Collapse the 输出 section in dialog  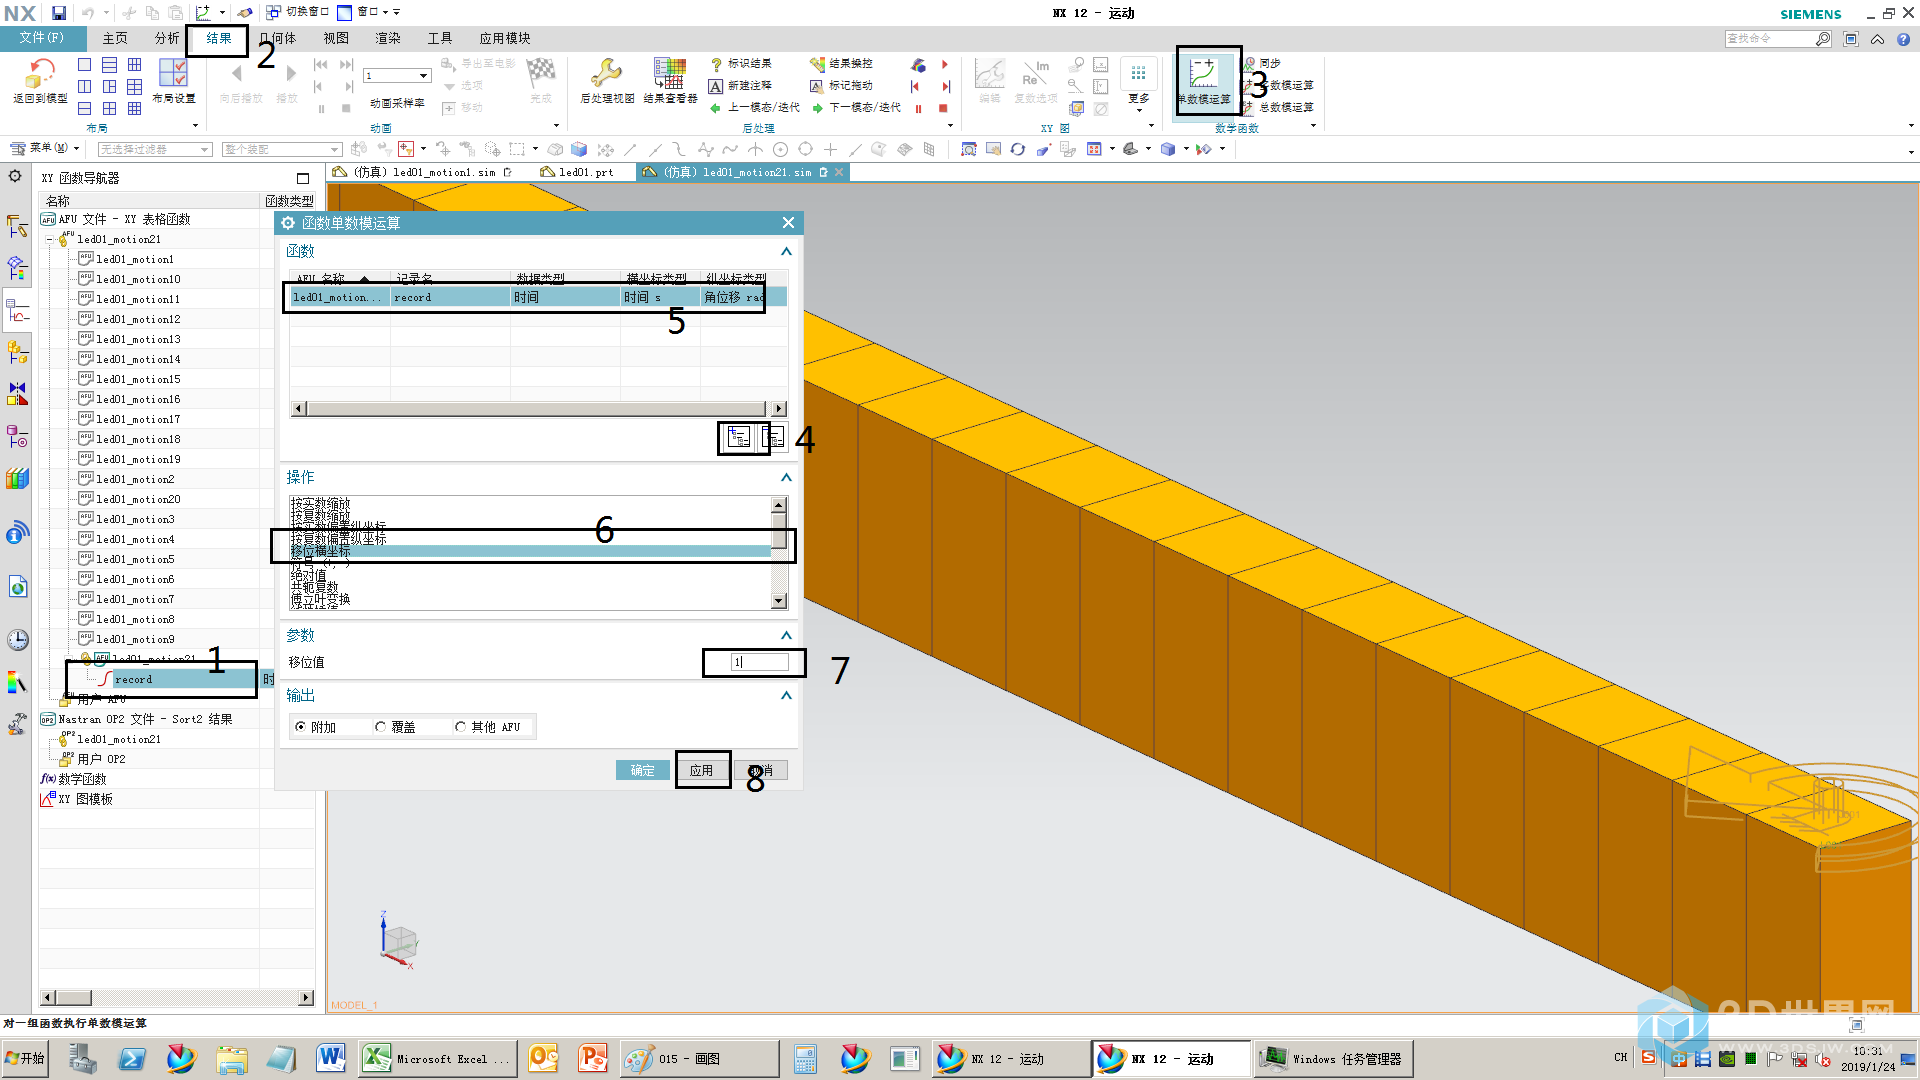(x=786, y=695)
